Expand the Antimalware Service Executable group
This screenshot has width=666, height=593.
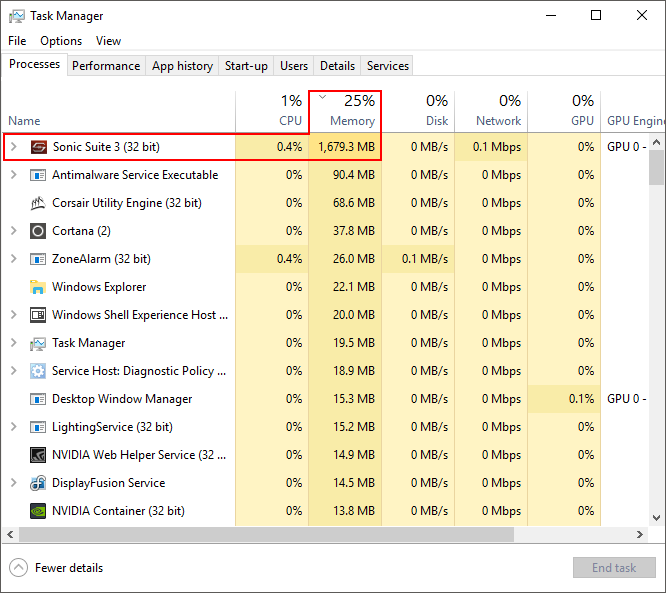14,175
